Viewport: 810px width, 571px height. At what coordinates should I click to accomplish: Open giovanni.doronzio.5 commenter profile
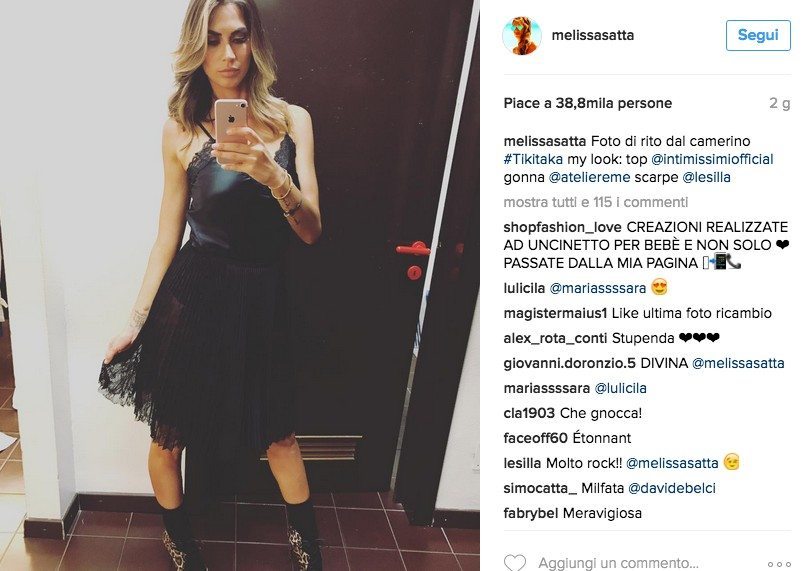pyautogui.click(x=569, y=363)
